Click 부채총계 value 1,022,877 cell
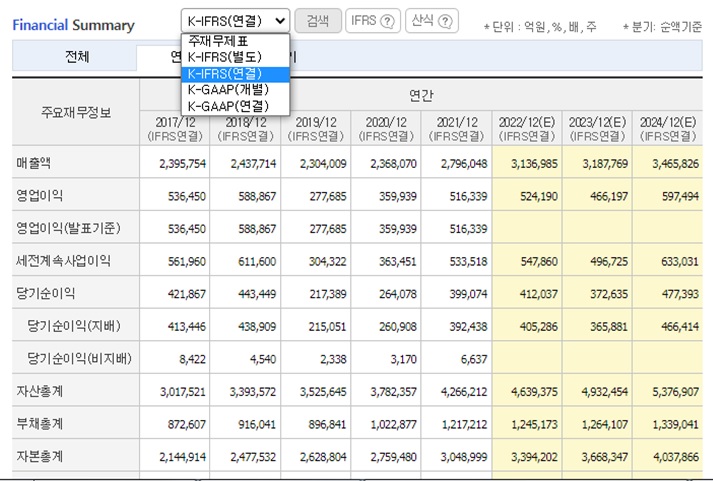Screen dimensions: 713x481 [393, 425]
